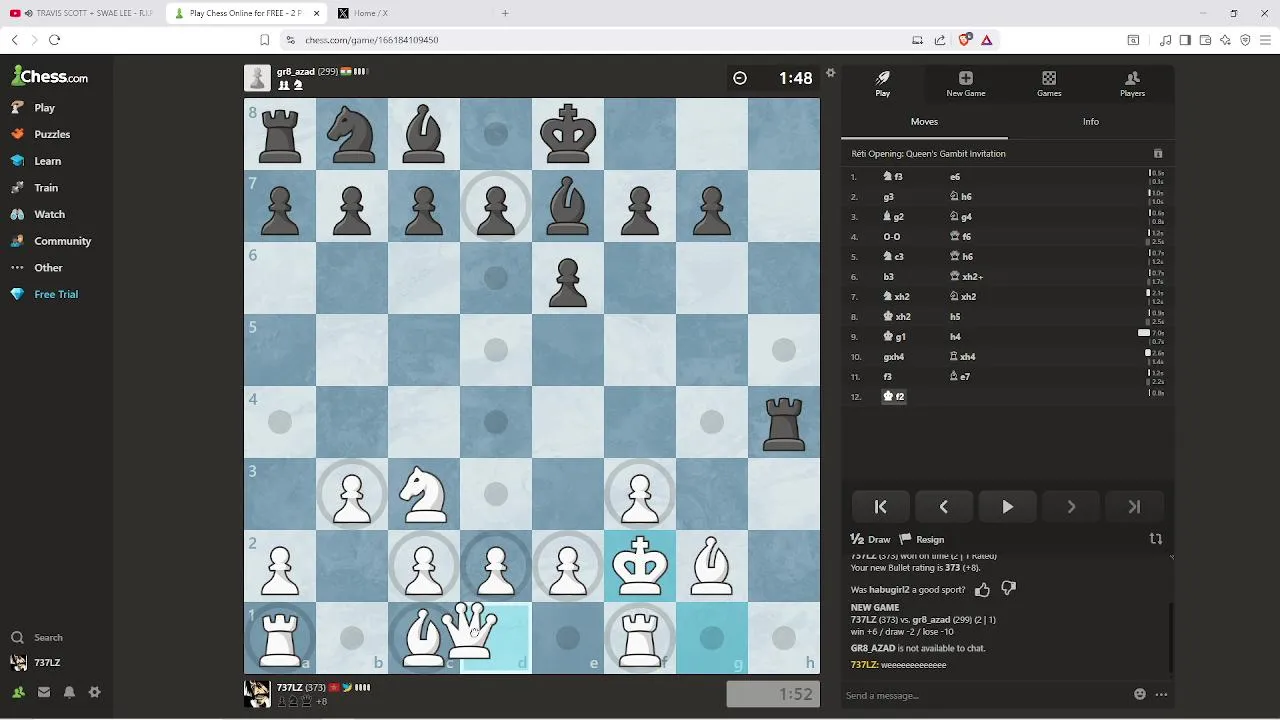Play through the moves

tap(1007, 507)
